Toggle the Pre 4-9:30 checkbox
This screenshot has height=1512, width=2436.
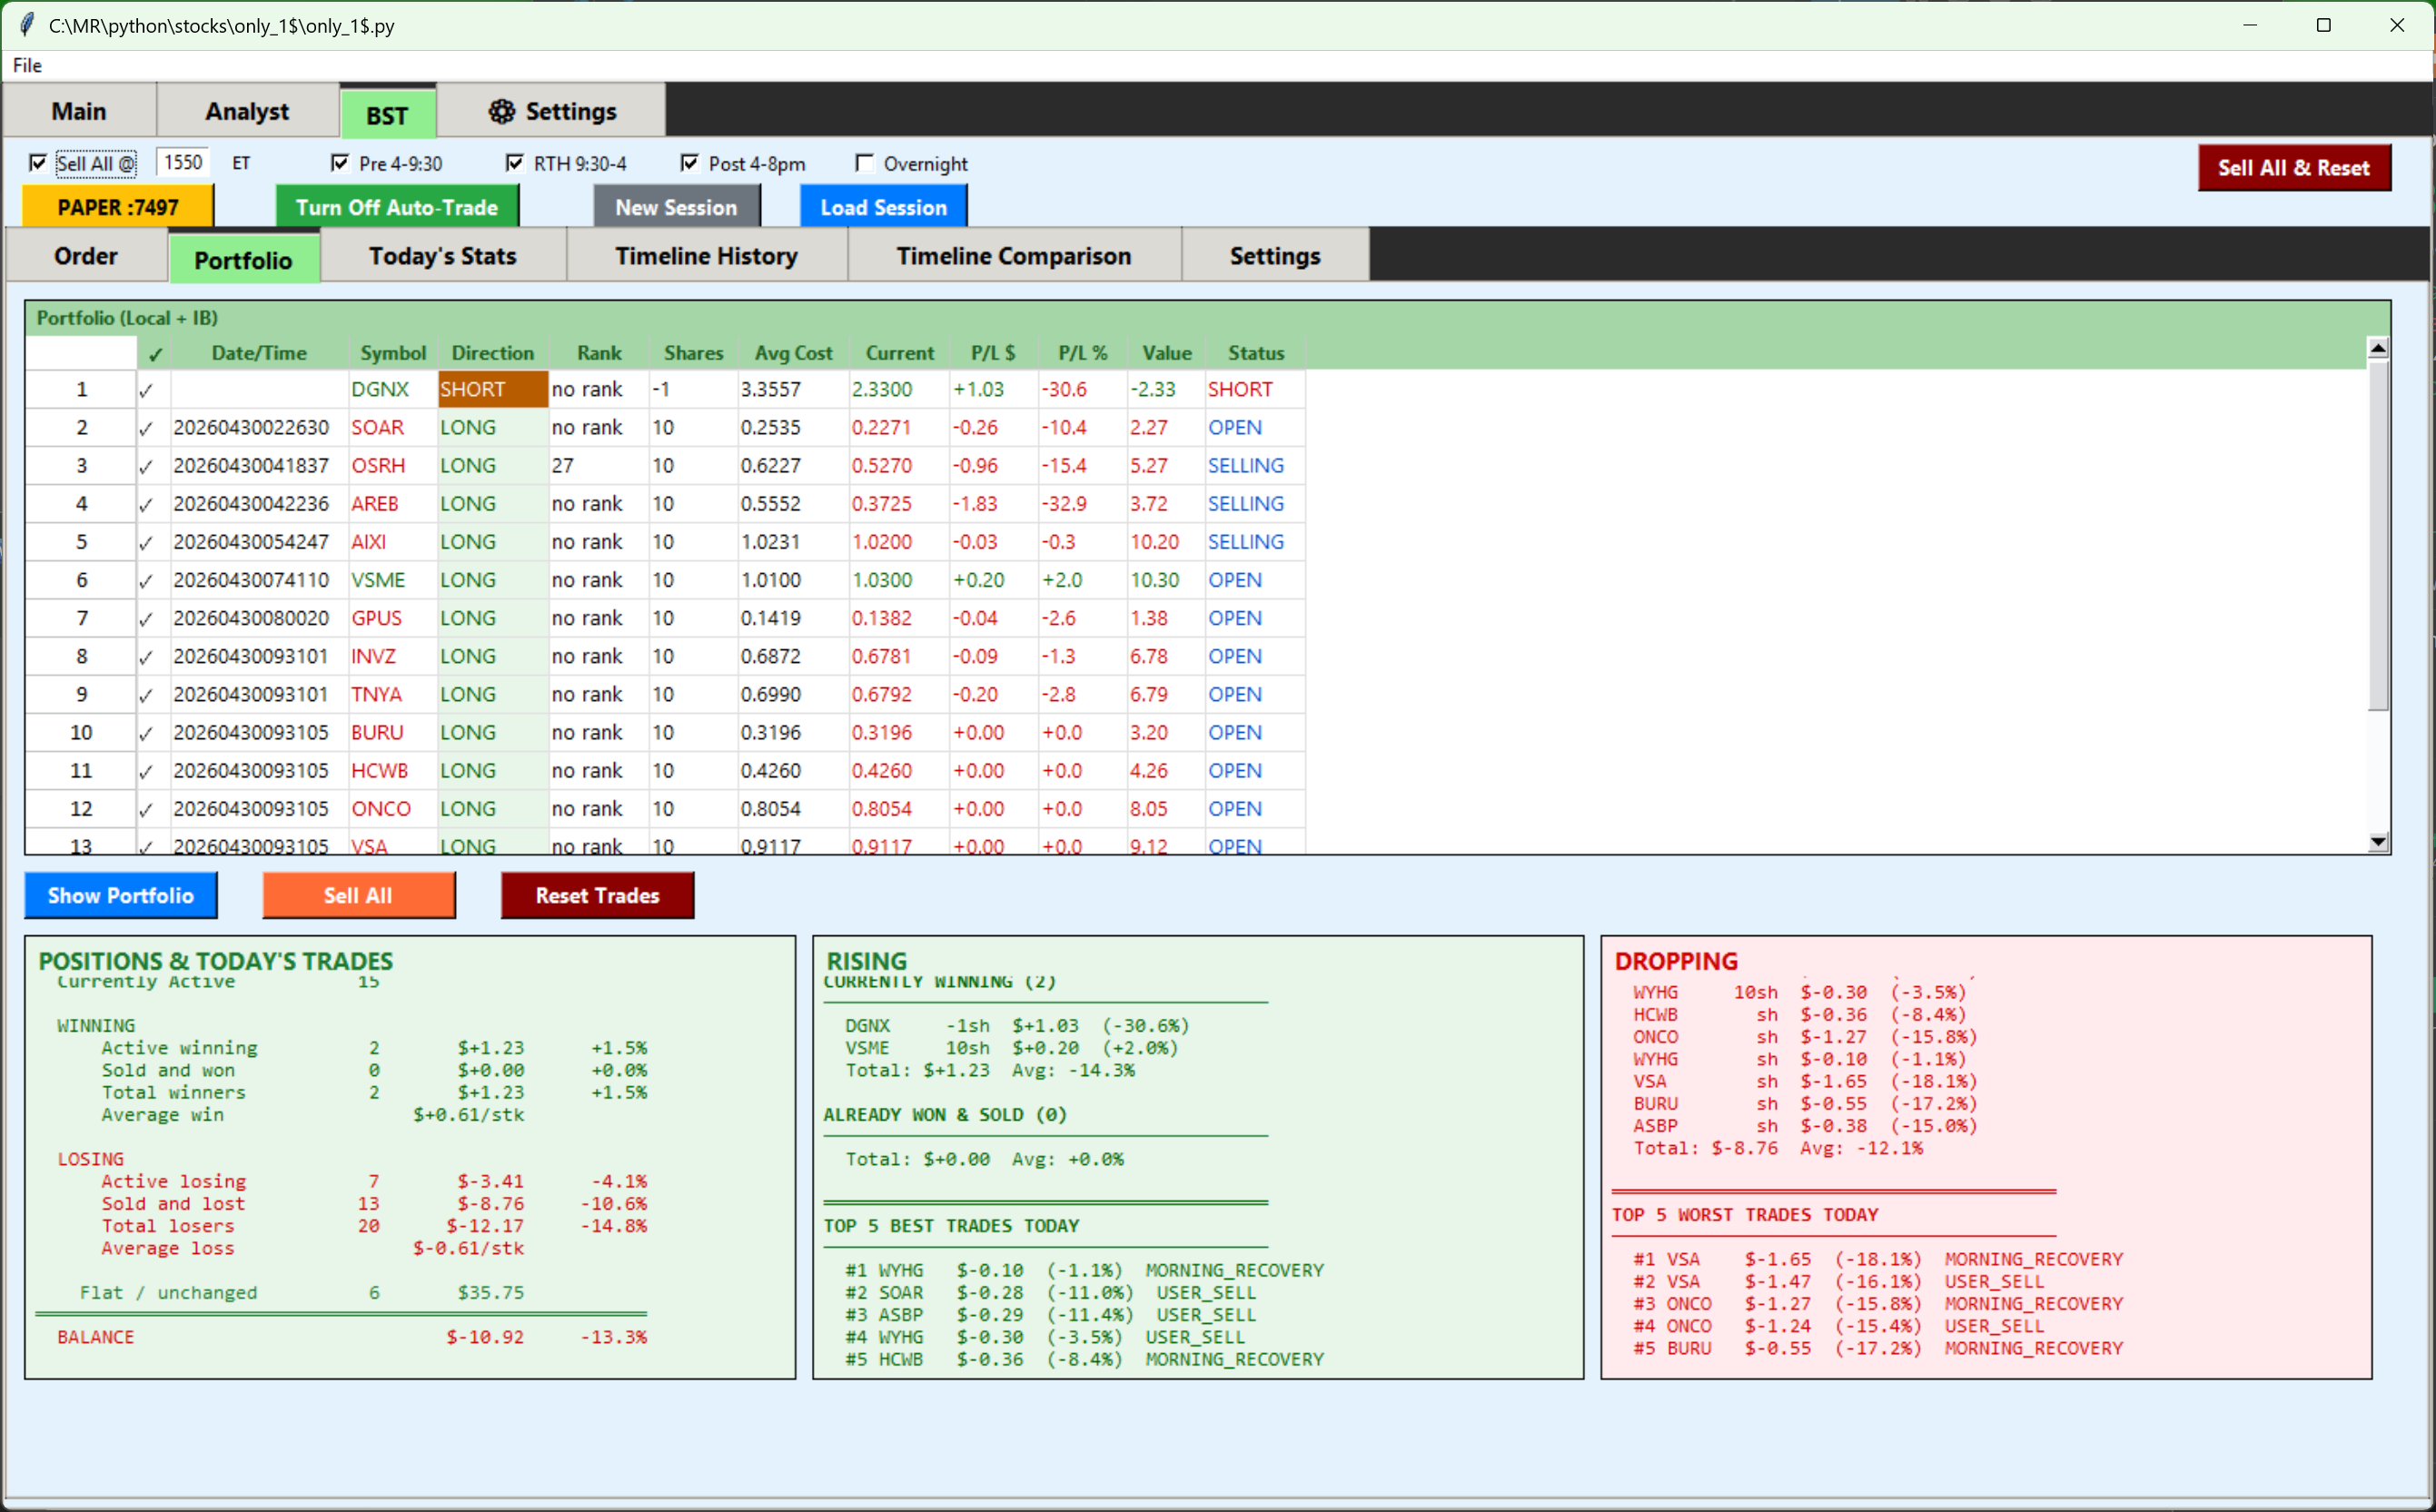click(340, 163)
